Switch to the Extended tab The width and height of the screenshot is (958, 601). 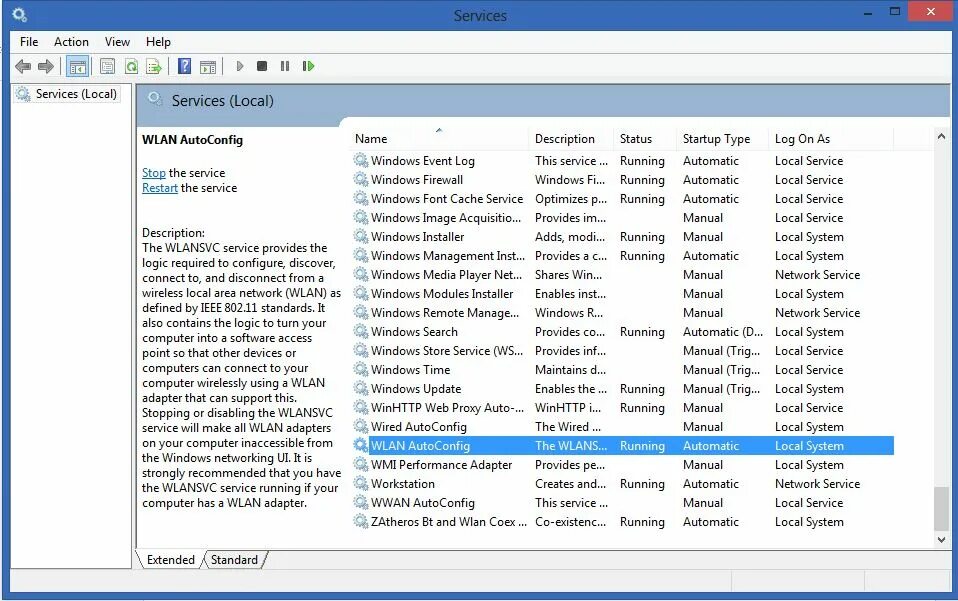click(x=170, y=559)
